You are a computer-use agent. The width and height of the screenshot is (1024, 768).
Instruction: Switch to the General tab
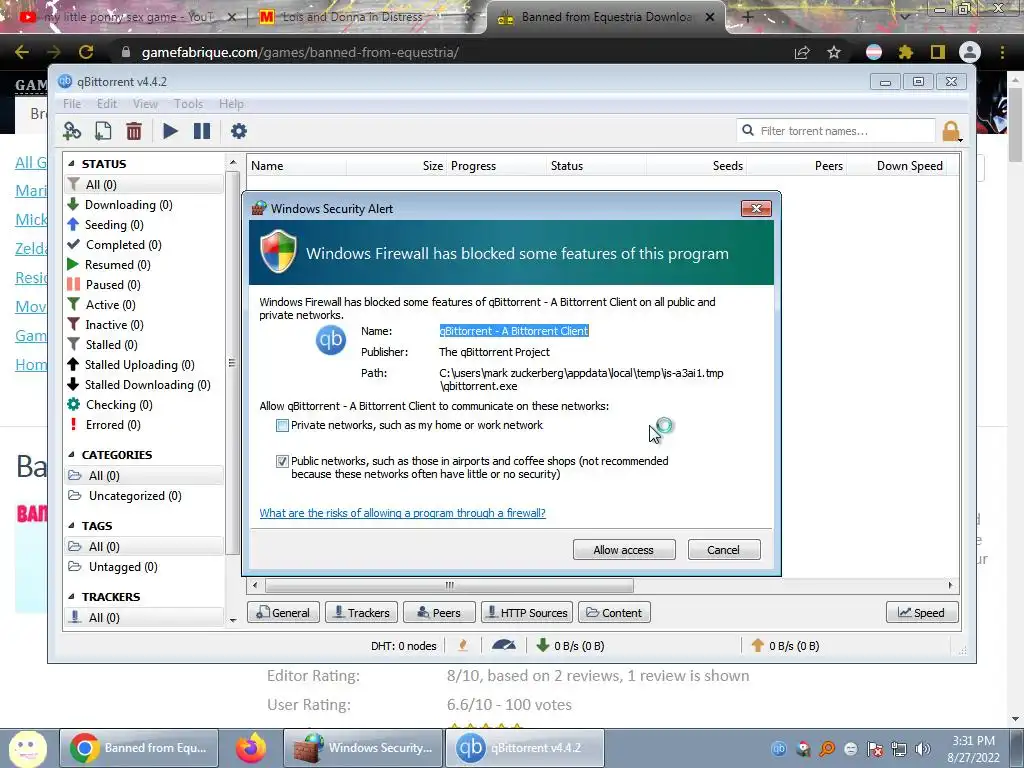click(283, 613)
